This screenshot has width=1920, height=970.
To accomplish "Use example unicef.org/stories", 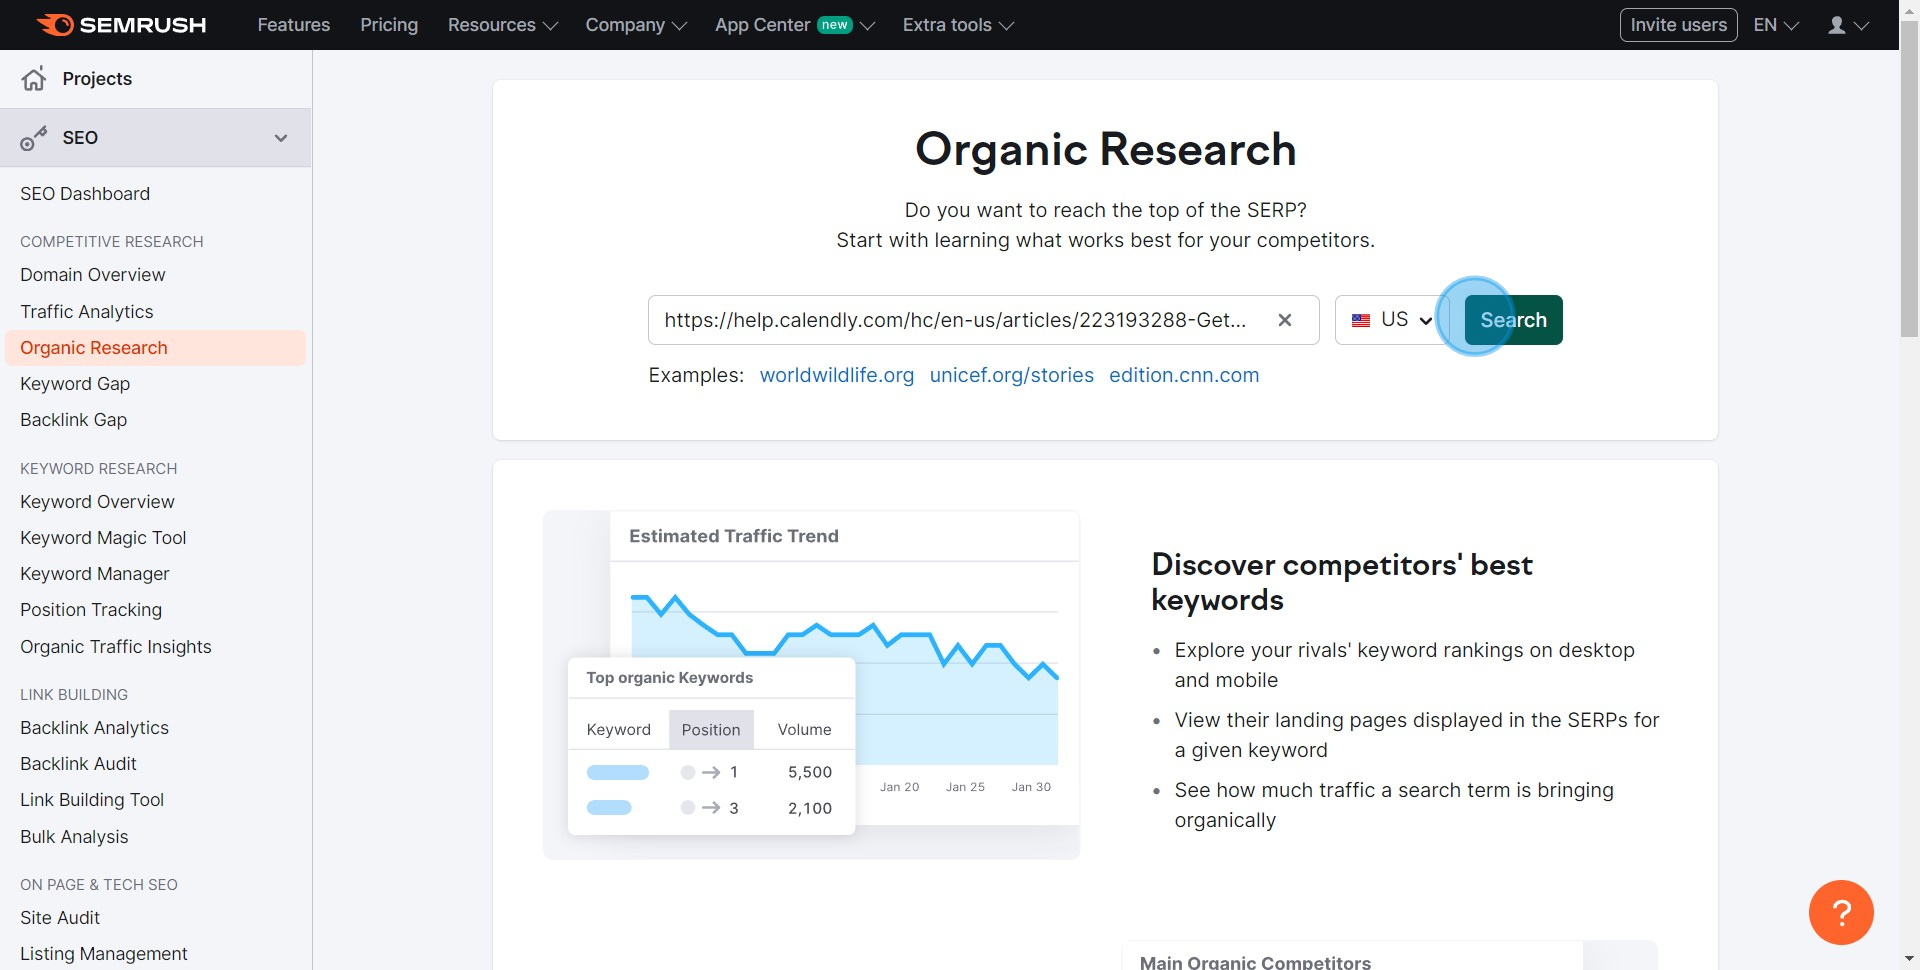I will click(x=1011, y=375).
